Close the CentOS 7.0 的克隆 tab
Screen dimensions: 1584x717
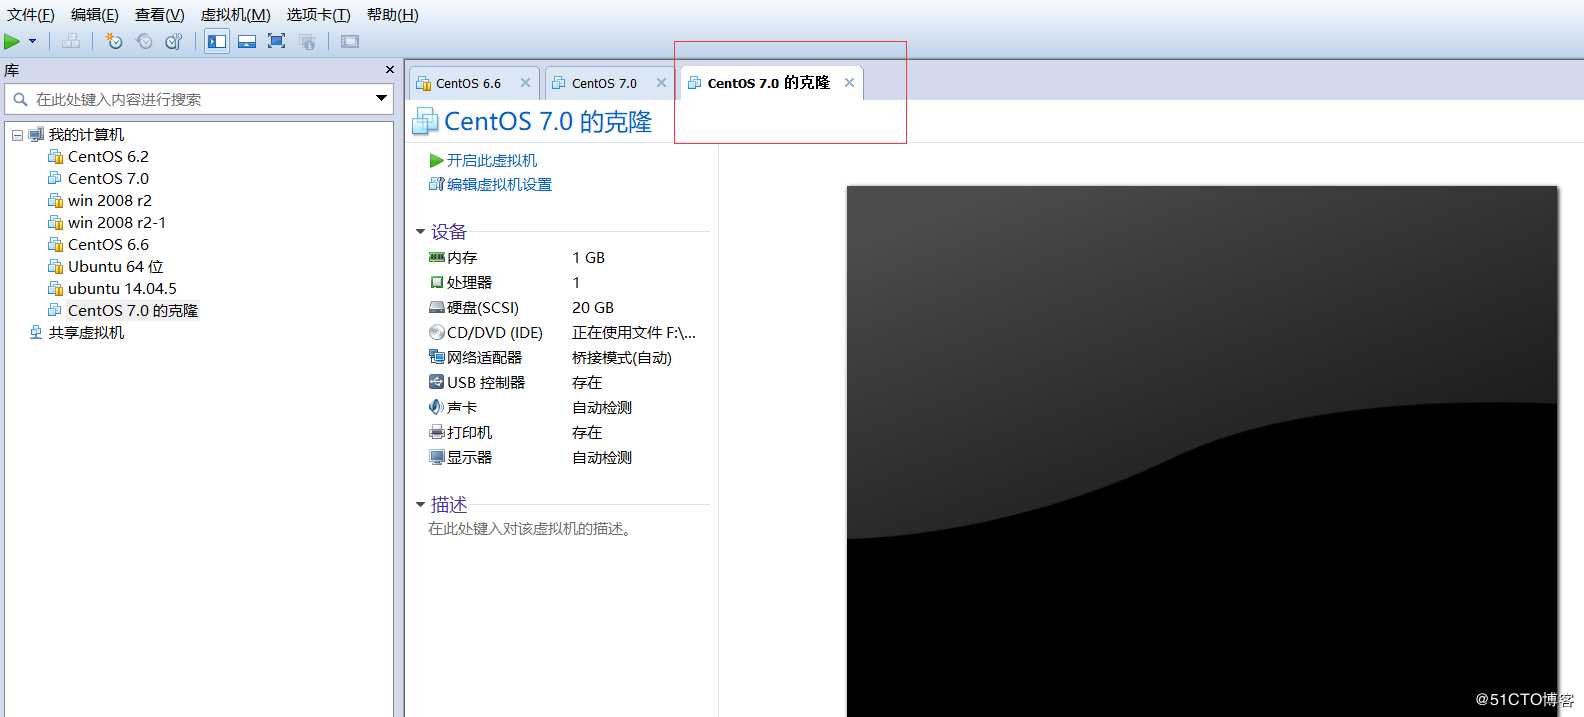(x=849, y=83)
